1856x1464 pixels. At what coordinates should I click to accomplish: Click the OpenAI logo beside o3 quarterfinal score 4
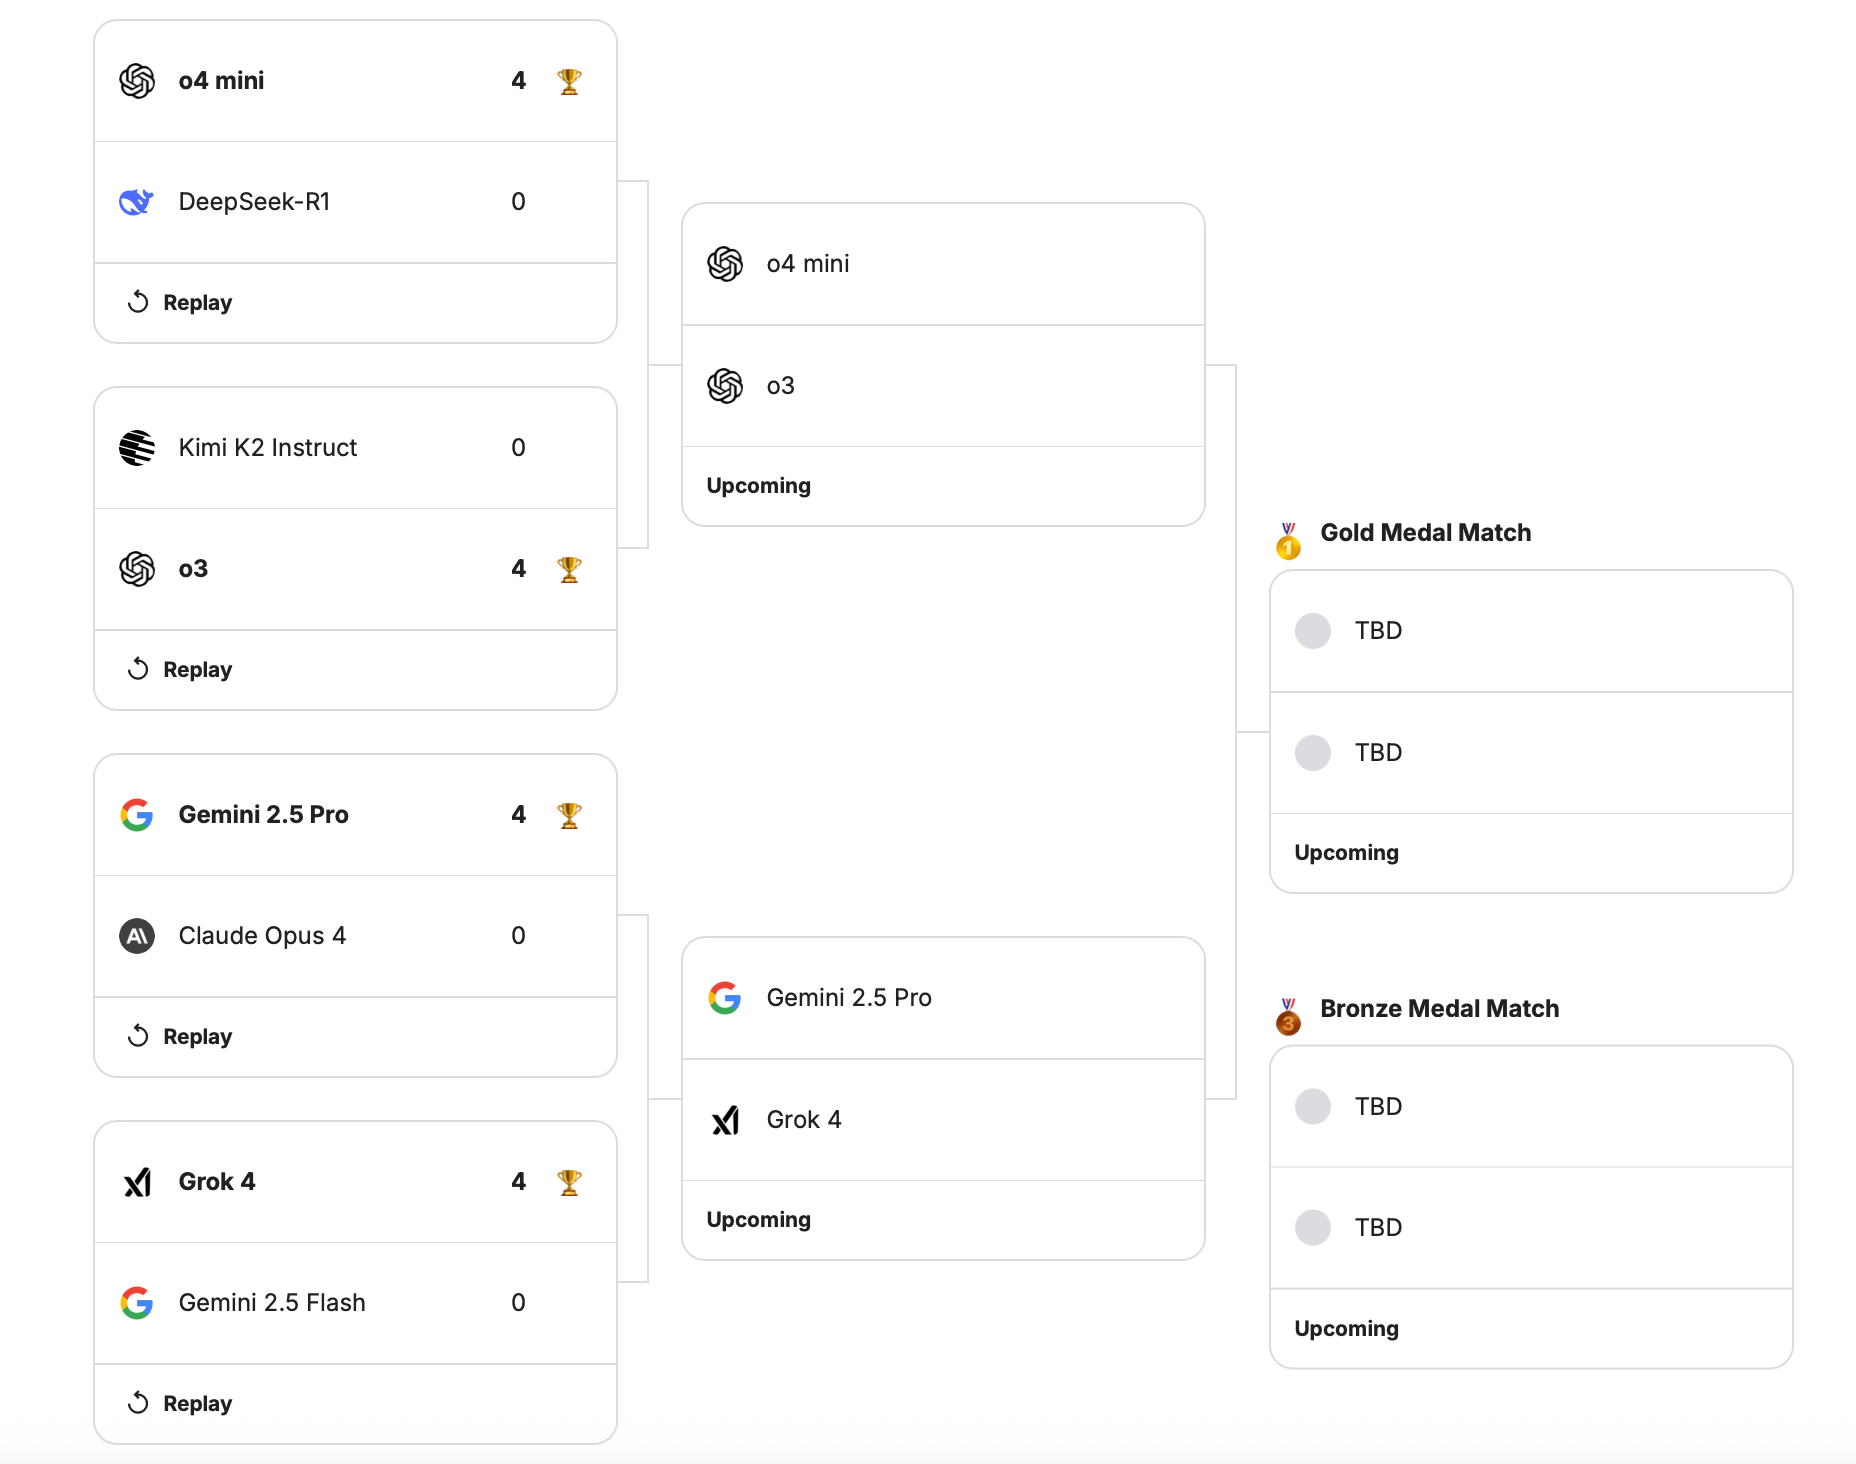coord(137,569)
